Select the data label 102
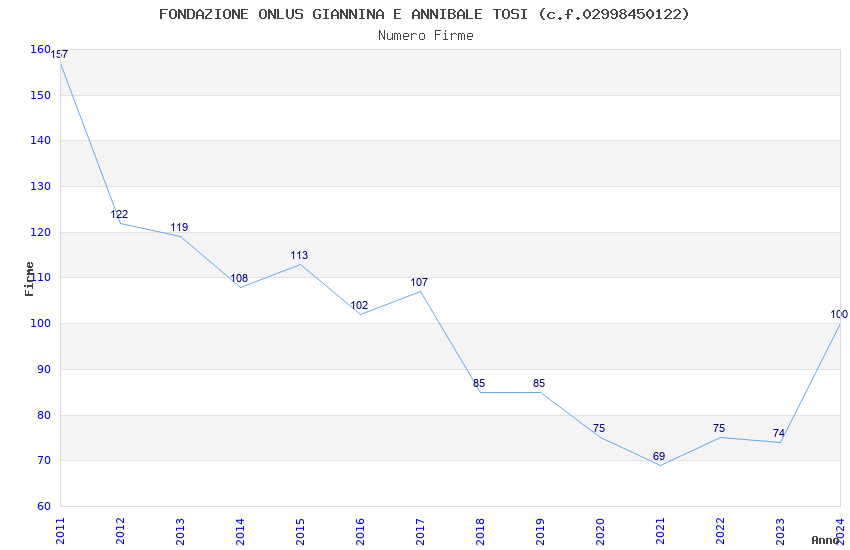Viewport: 850px width, 550px height. click(x=359, y=306)
